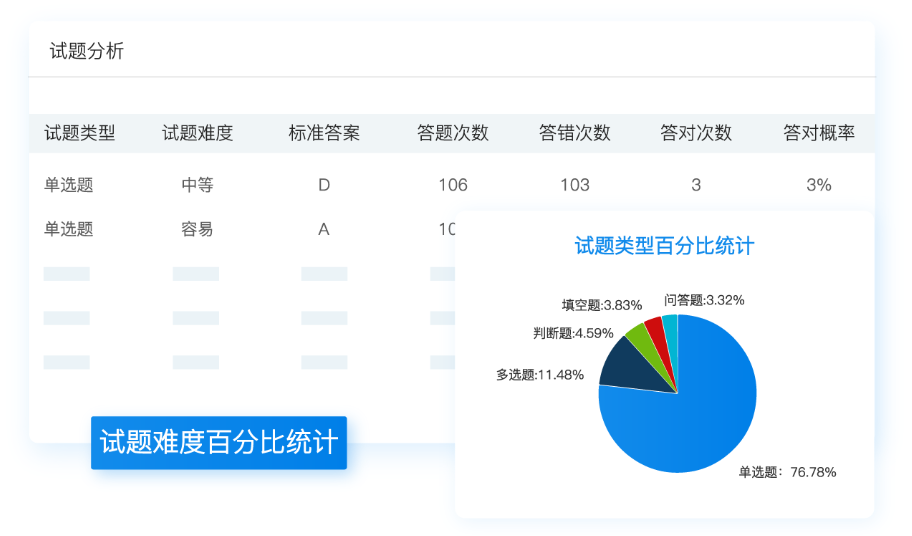
Task: Click the 答对次数 column header
Action: coord(696,133)
